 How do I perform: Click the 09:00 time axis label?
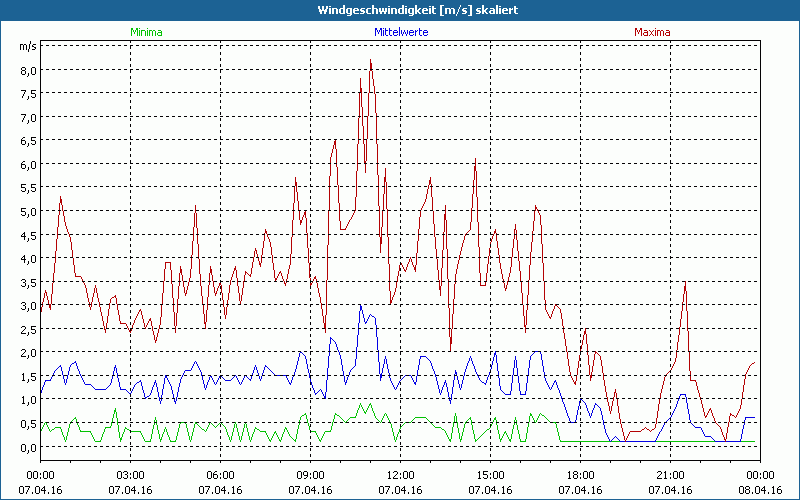tap(310, 475)
